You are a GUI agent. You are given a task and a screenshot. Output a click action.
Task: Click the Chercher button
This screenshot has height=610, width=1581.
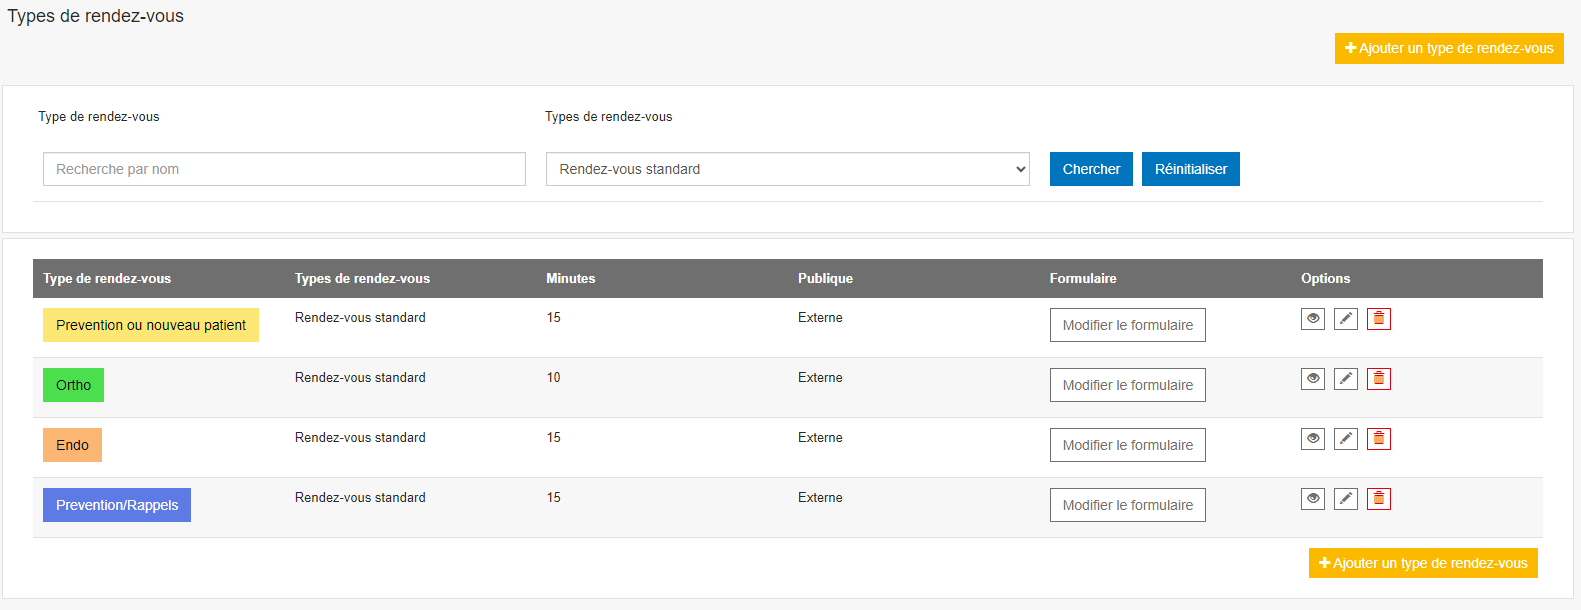pyautogui.click(x=1091, y=169)
